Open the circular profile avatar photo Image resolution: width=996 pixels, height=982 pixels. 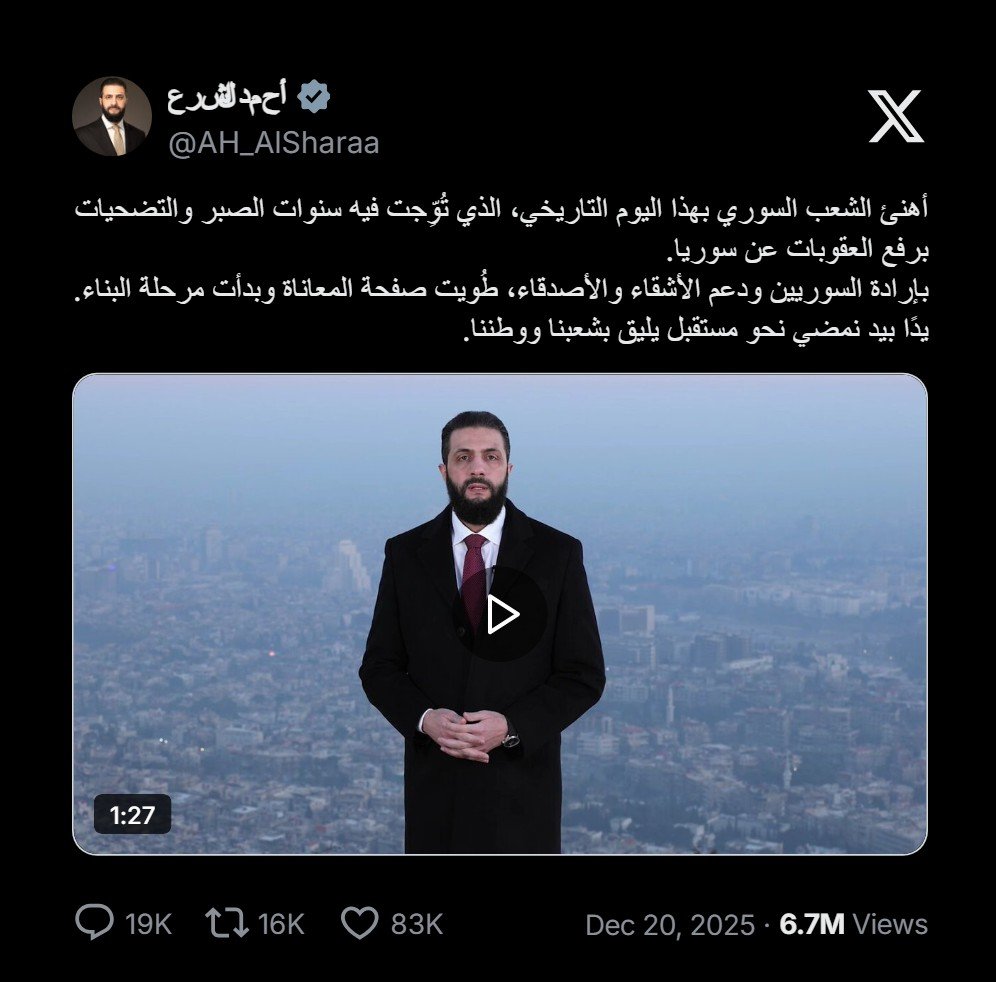click(x=112, y=116)
